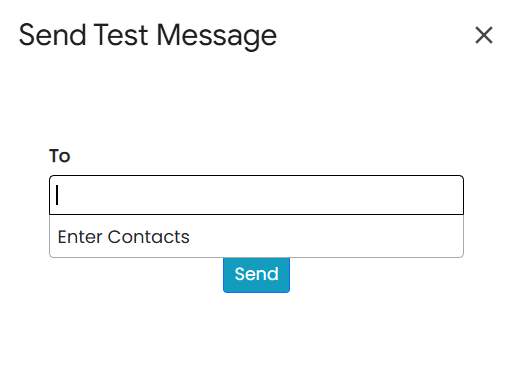Click the dialog heading text
The height and width of the screenshot is (383, 512).
[x=148, y=35]
